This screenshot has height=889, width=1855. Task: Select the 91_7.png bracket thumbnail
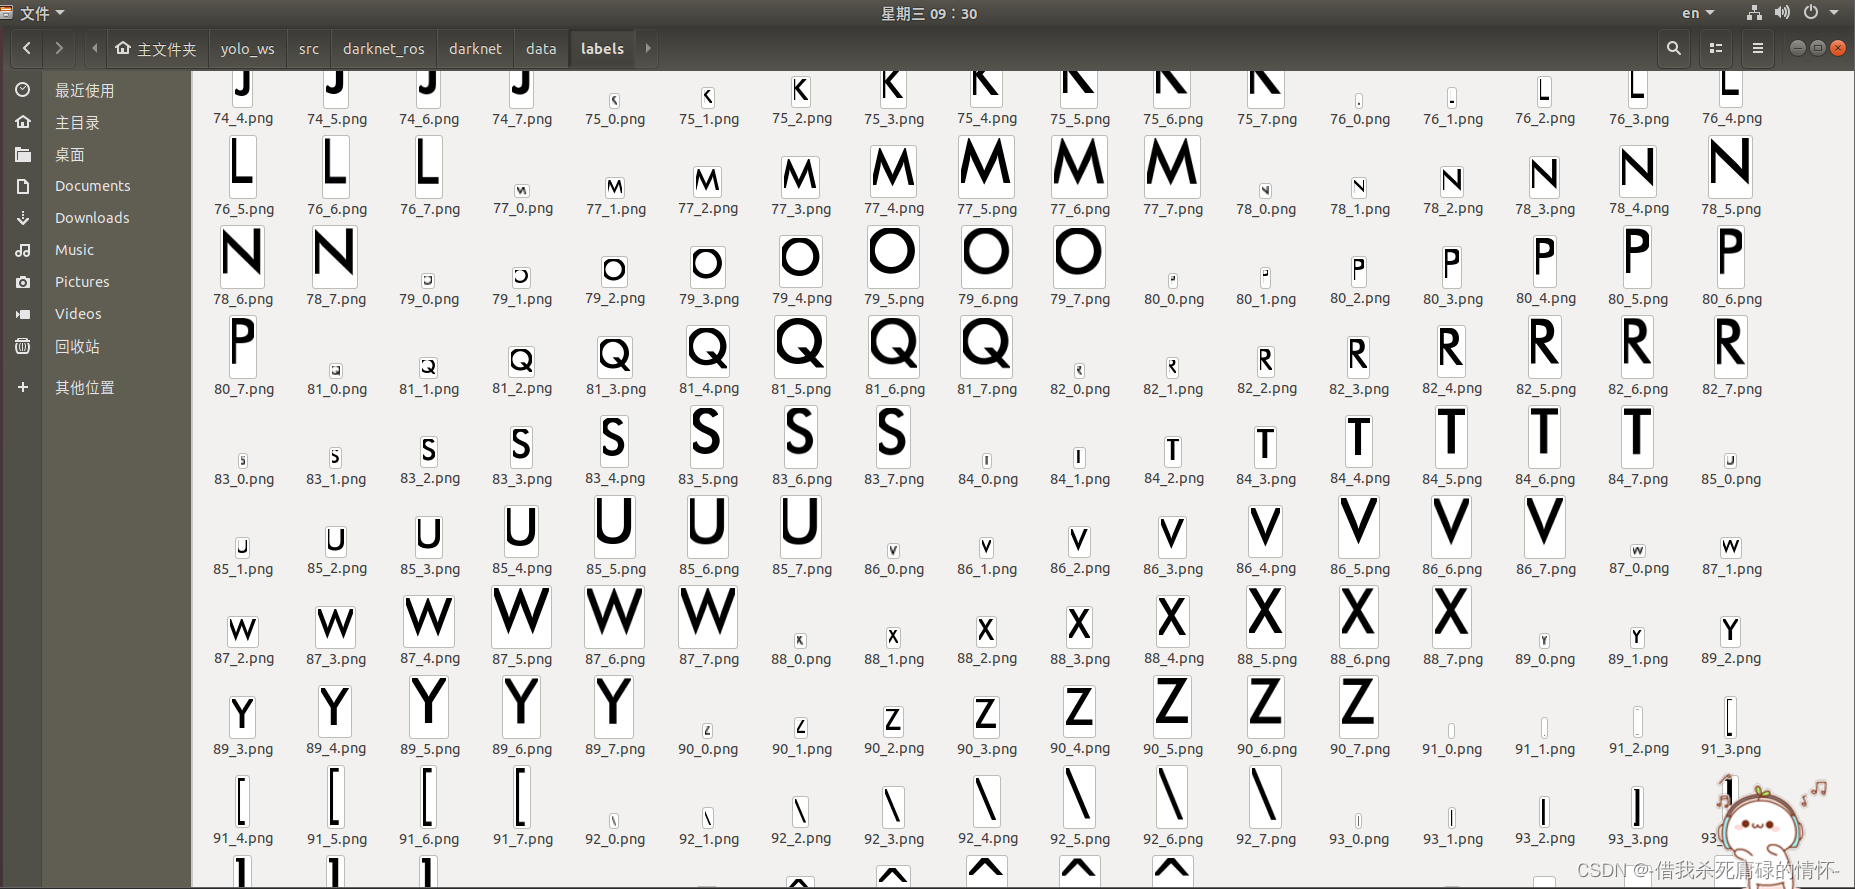[x=521, y=796]
